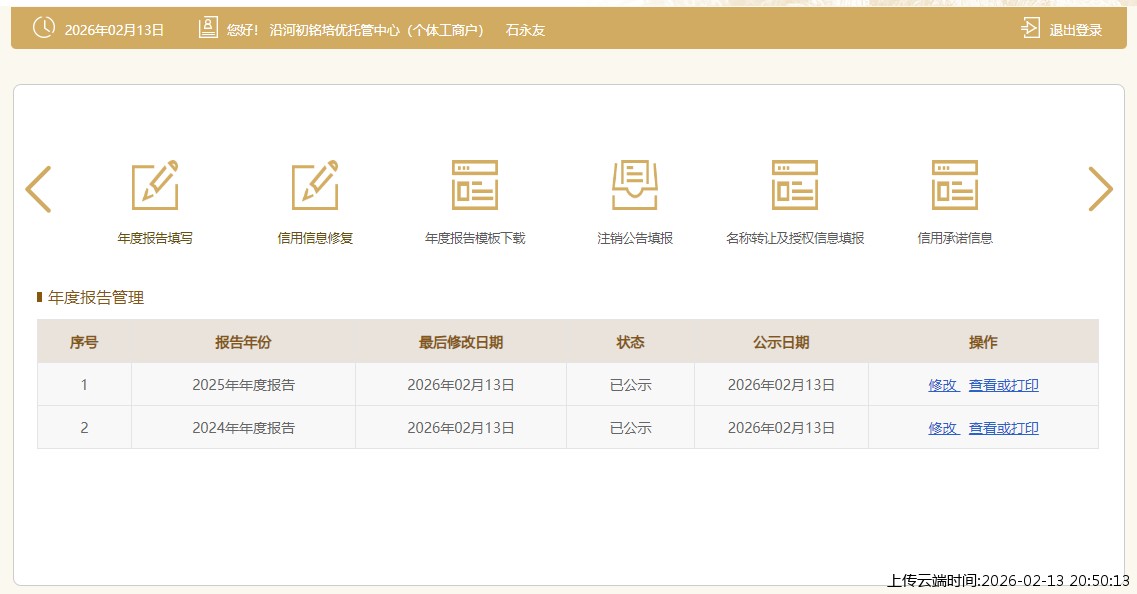
Task: Select the 信用承诺信息 menu label
Action: [955, 238]
